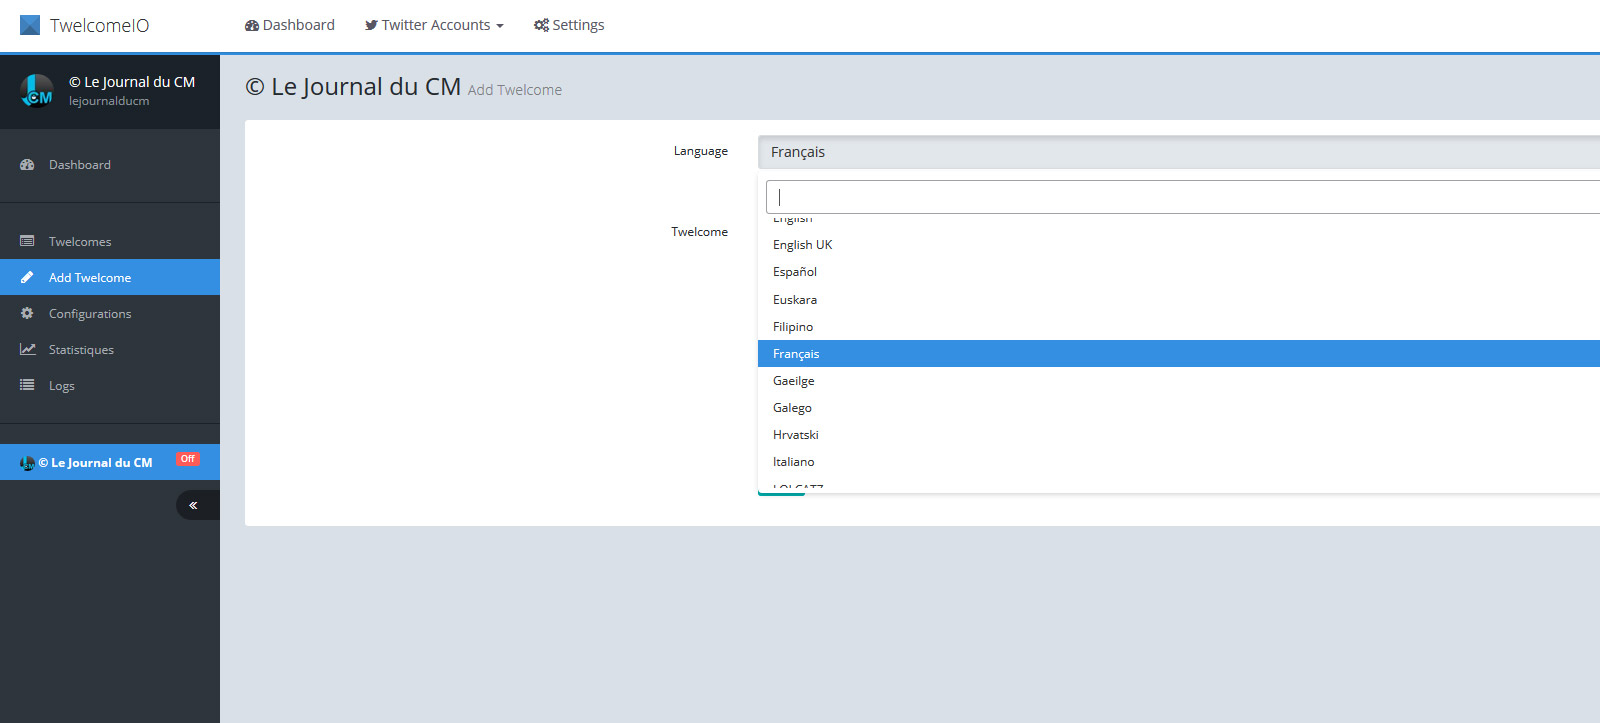Toggle the Off switch for Le Journal du CM
This screenshot has height=723, width=1600.
(x=188, y=459)
